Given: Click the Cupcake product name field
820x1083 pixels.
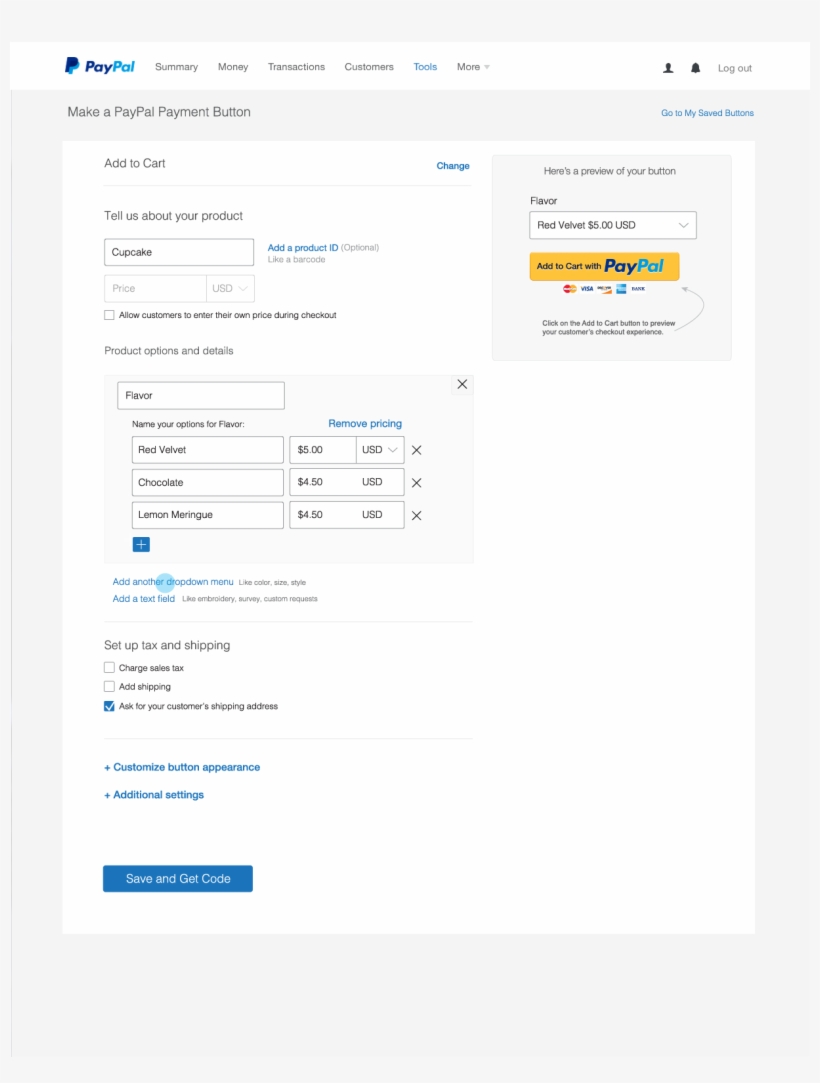Looking at the screenshot, I should 179,253.
